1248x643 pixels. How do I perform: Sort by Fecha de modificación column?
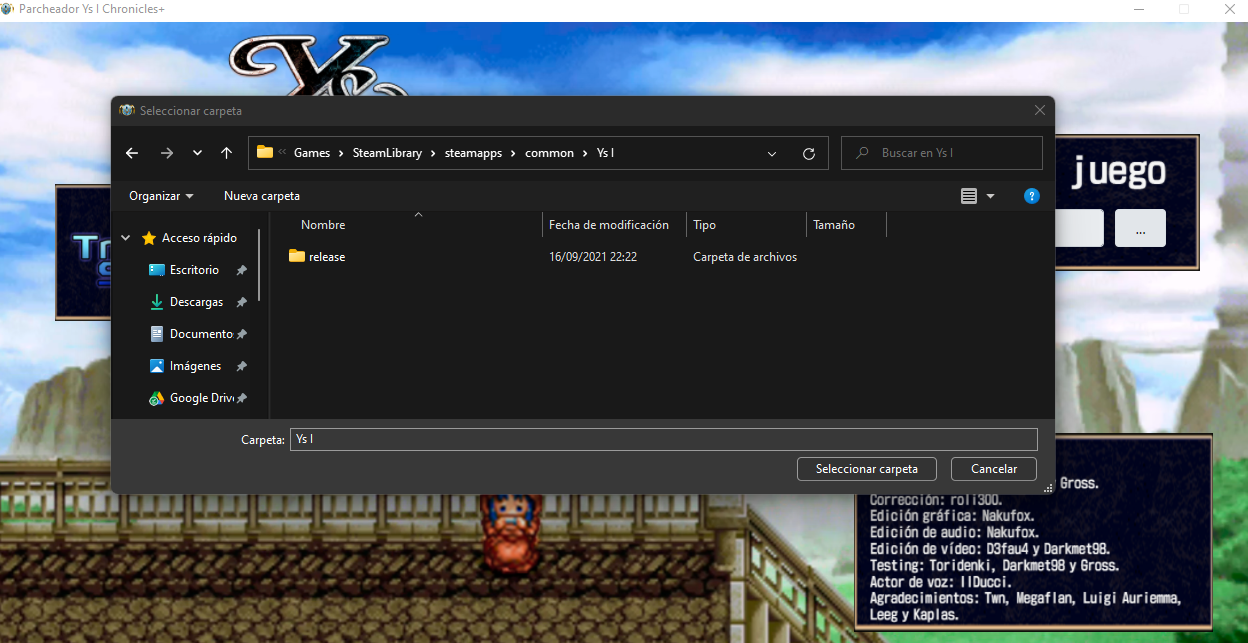point(609,225)
